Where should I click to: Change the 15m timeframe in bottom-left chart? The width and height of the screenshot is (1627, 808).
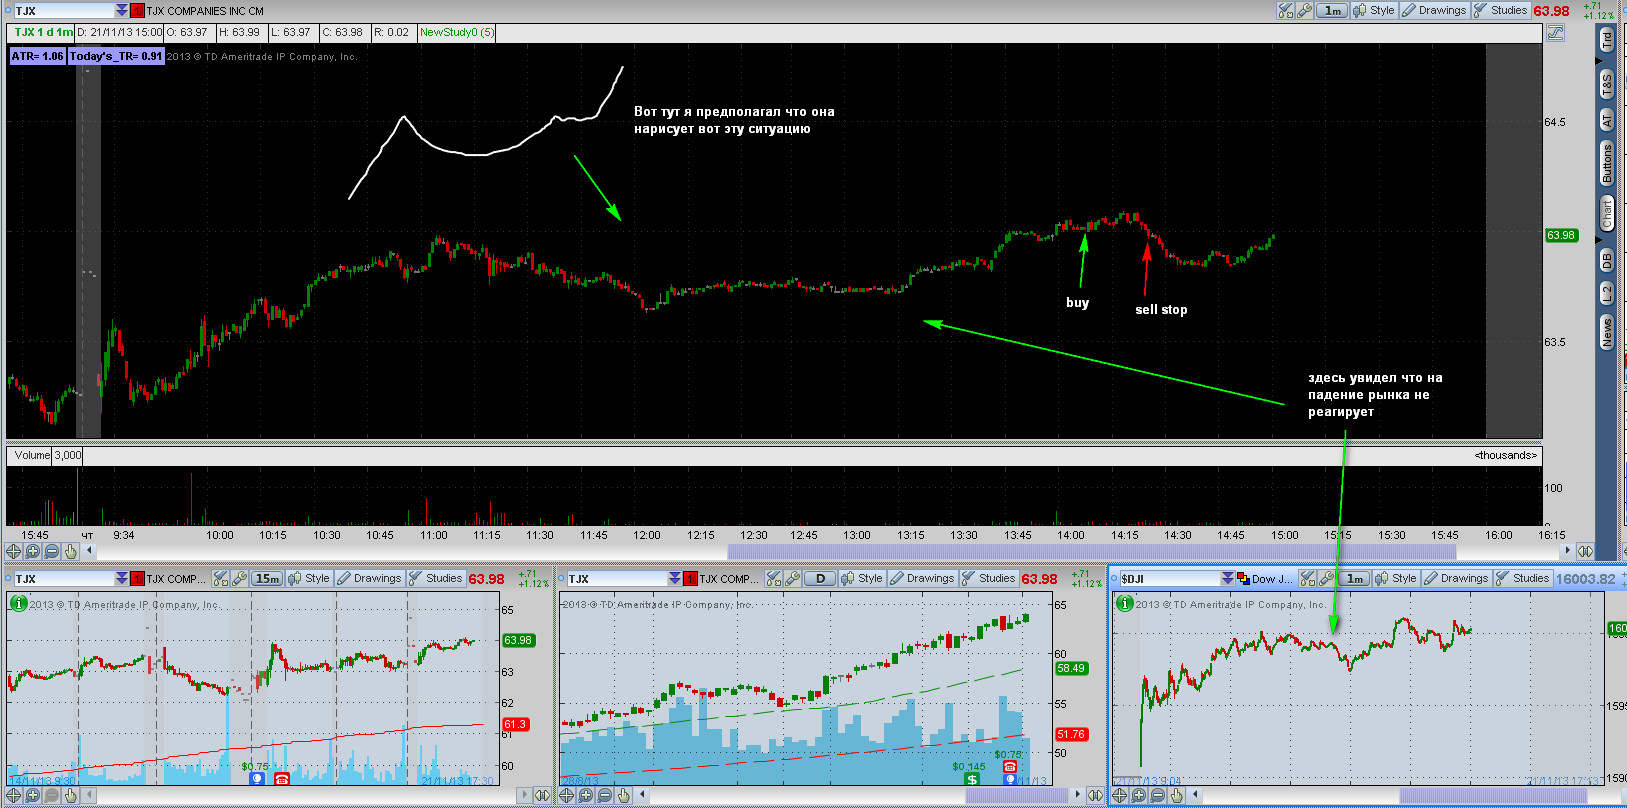coord(267,579)
